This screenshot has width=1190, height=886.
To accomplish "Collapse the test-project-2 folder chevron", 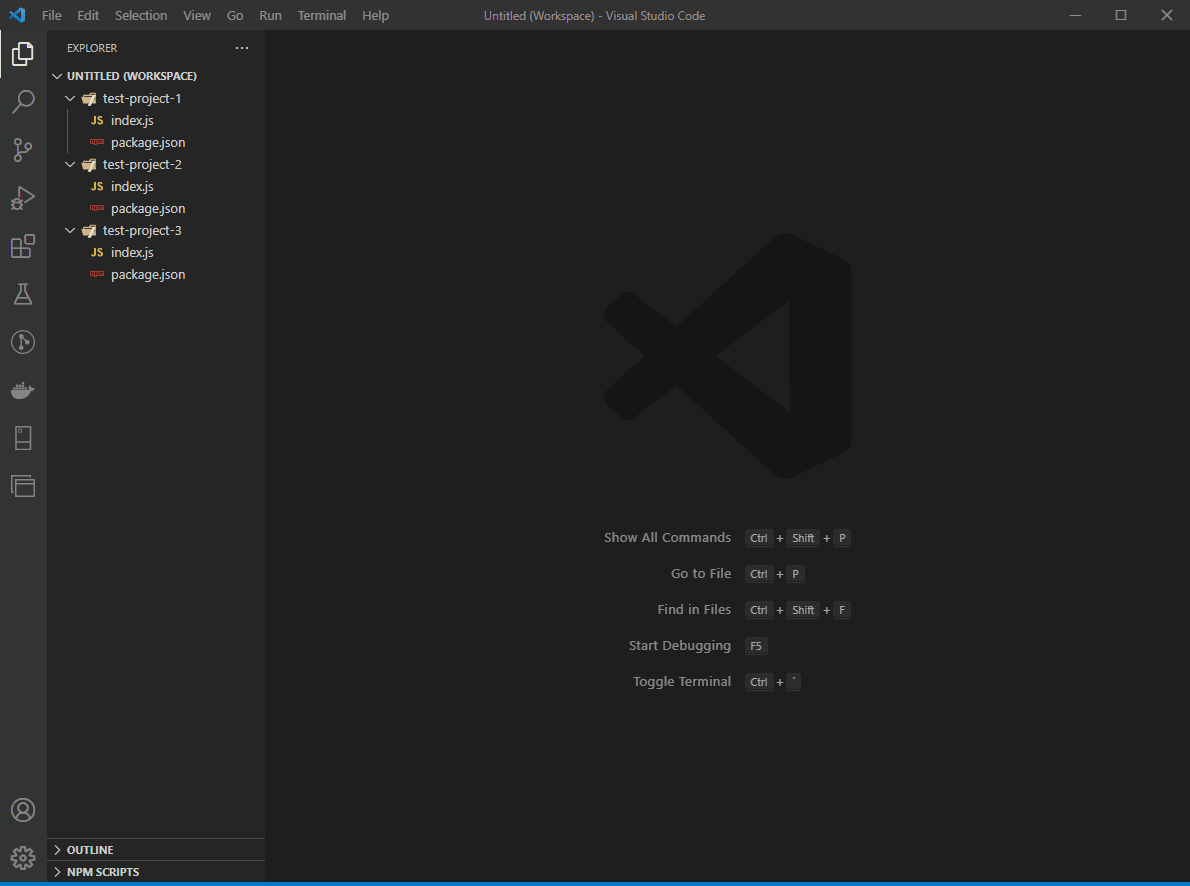I will [70, 165].
